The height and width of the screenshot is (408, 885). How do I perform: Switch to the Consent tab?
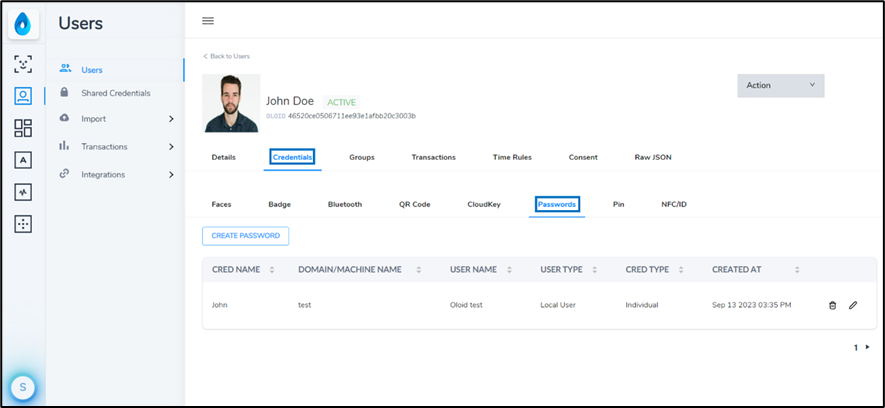pos(583,157)
